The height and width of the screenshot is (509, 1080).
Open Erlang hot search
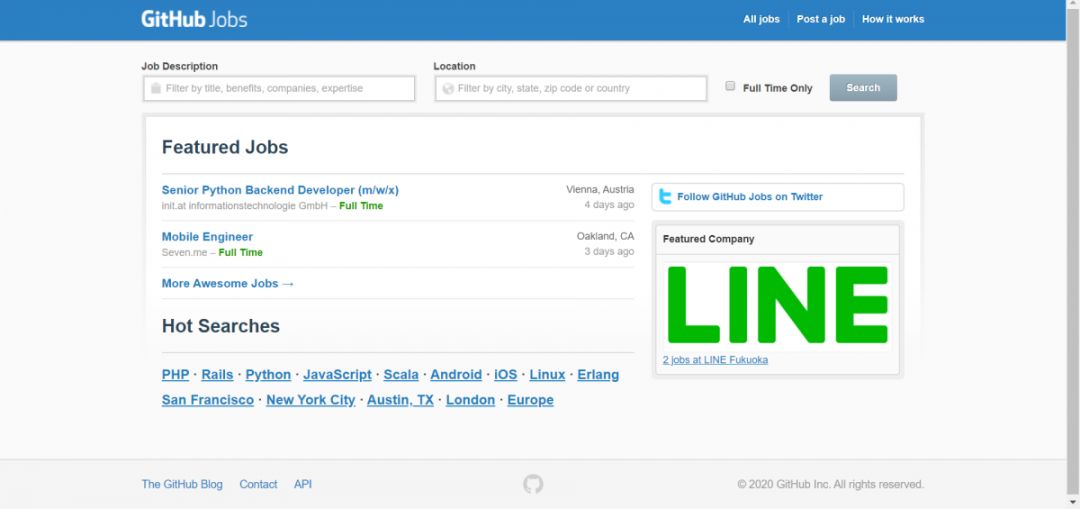click(598, 375)
